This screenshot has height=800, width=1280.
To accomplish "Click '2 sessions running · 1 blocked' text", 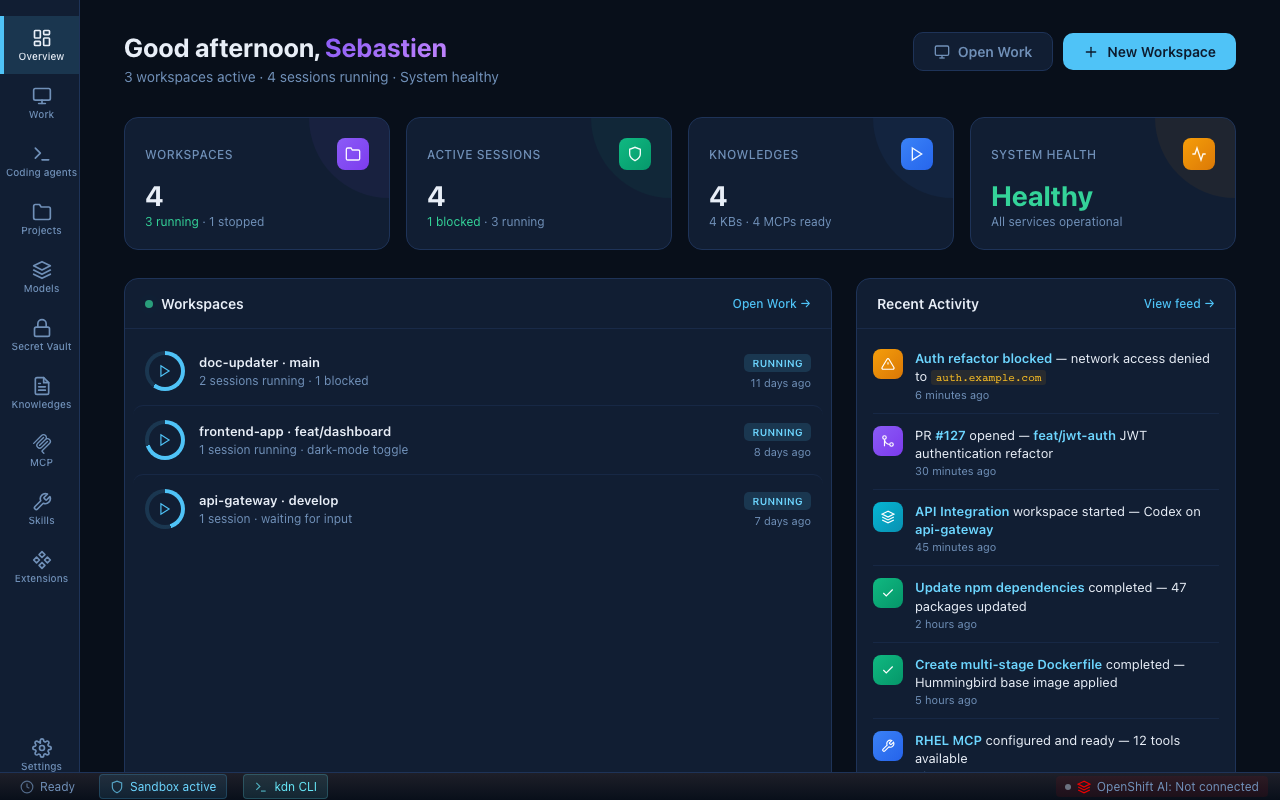I will point(284,381).
